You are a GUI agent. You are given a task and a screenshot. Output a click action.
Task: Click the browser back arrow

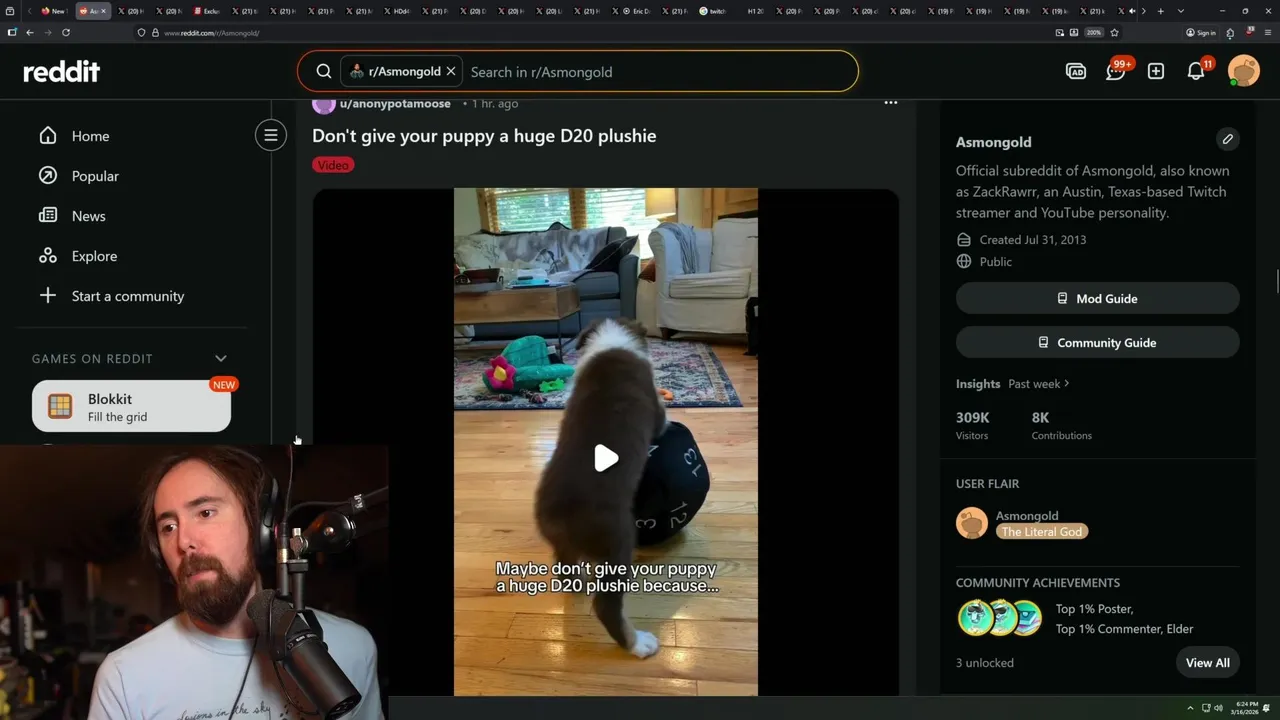coord(30,32)
